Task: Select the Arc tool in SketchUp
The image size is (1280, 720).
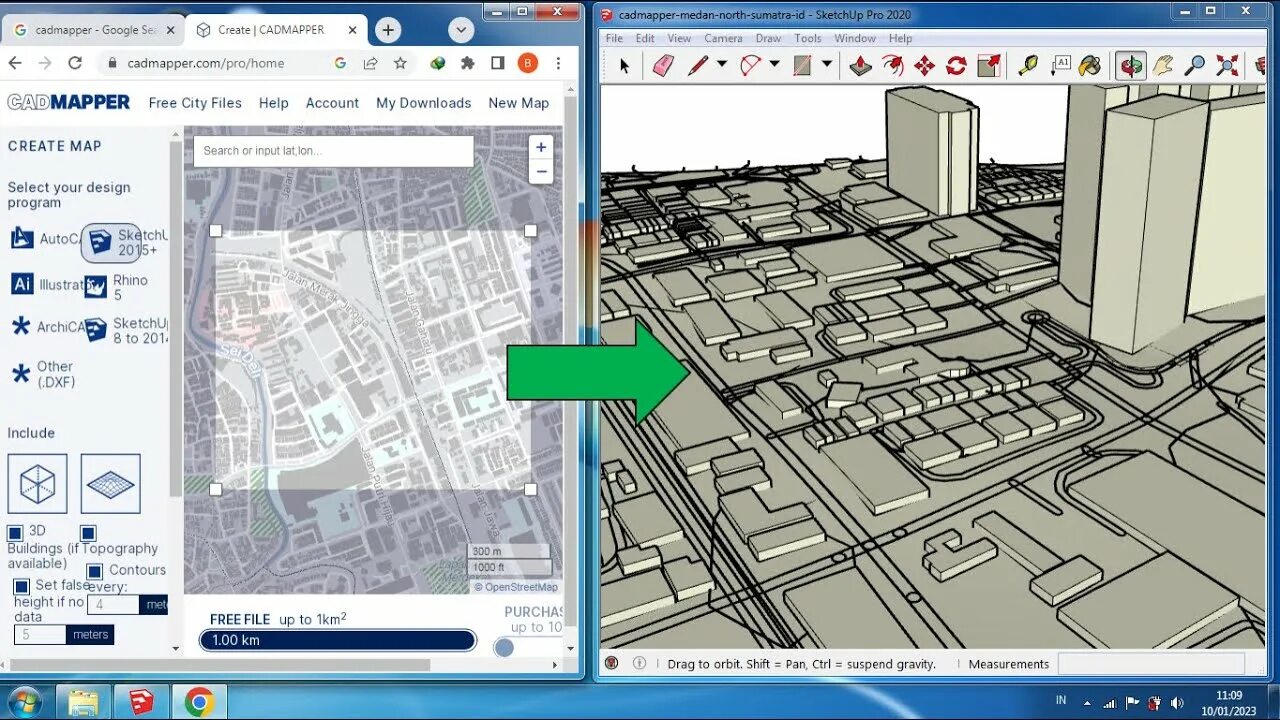Action: click(750, 66)
